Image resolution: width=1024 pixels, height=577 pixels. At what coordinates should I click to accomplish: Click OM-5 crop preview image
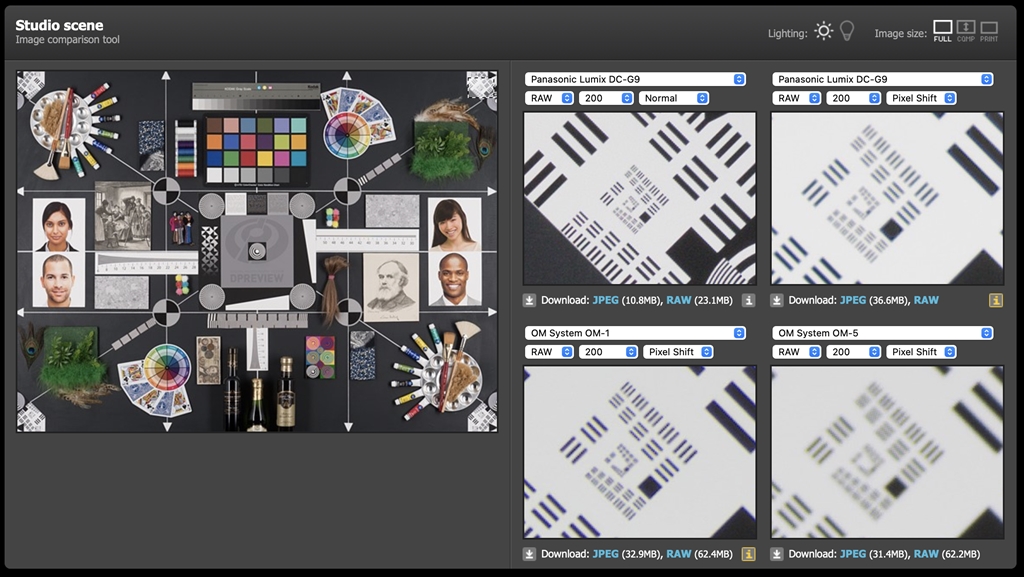888,452
